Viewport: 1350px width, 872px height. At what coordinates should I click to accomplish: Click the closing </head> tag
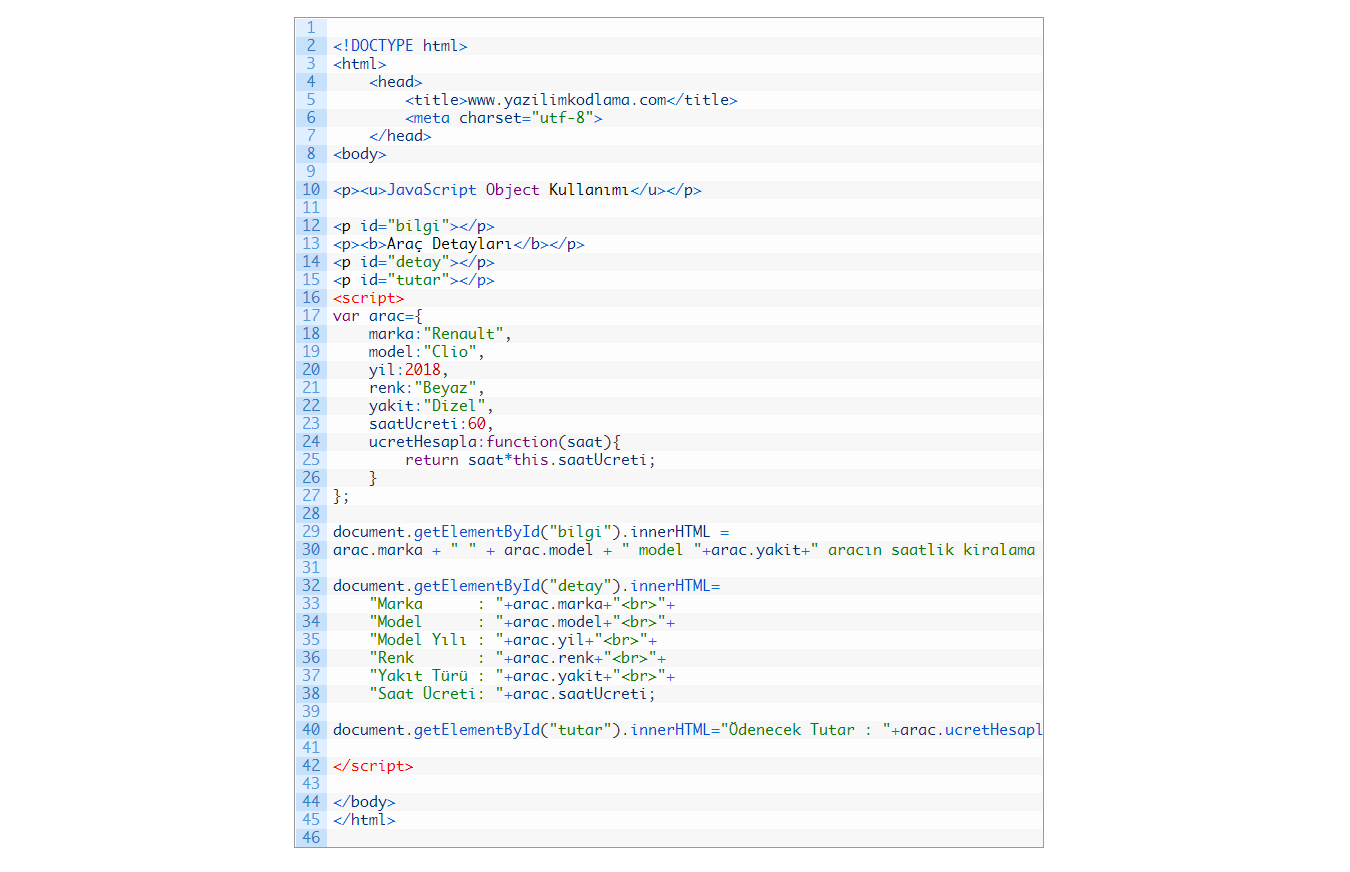(x=400, y=136)
